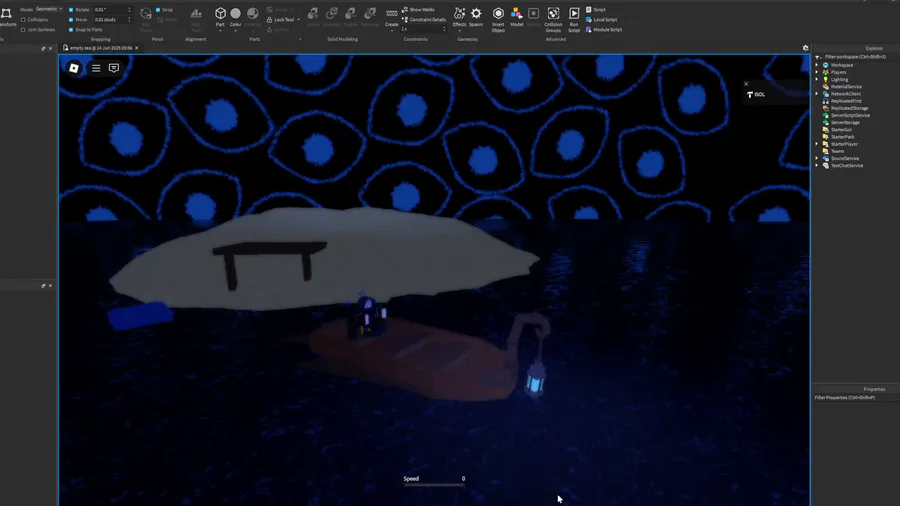Expand the TextChatService tree node
This screenshot has height=506, width=900.
[x=817, y=165]
